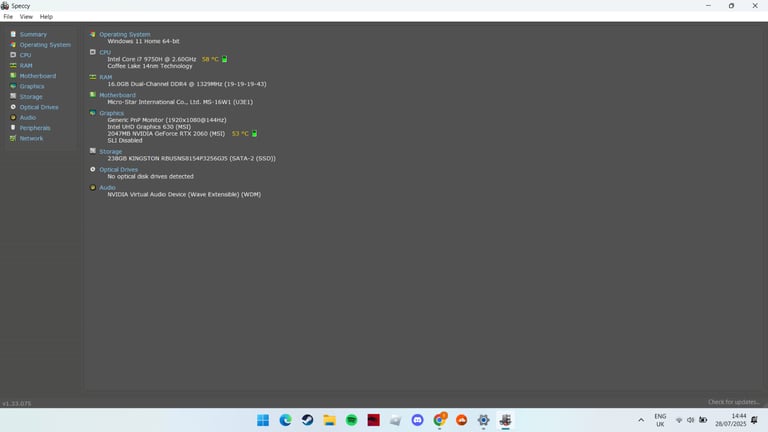The image size is (768, 432).
Task: Launch Microsoft Edge from the taskbar
Action: 285,420
